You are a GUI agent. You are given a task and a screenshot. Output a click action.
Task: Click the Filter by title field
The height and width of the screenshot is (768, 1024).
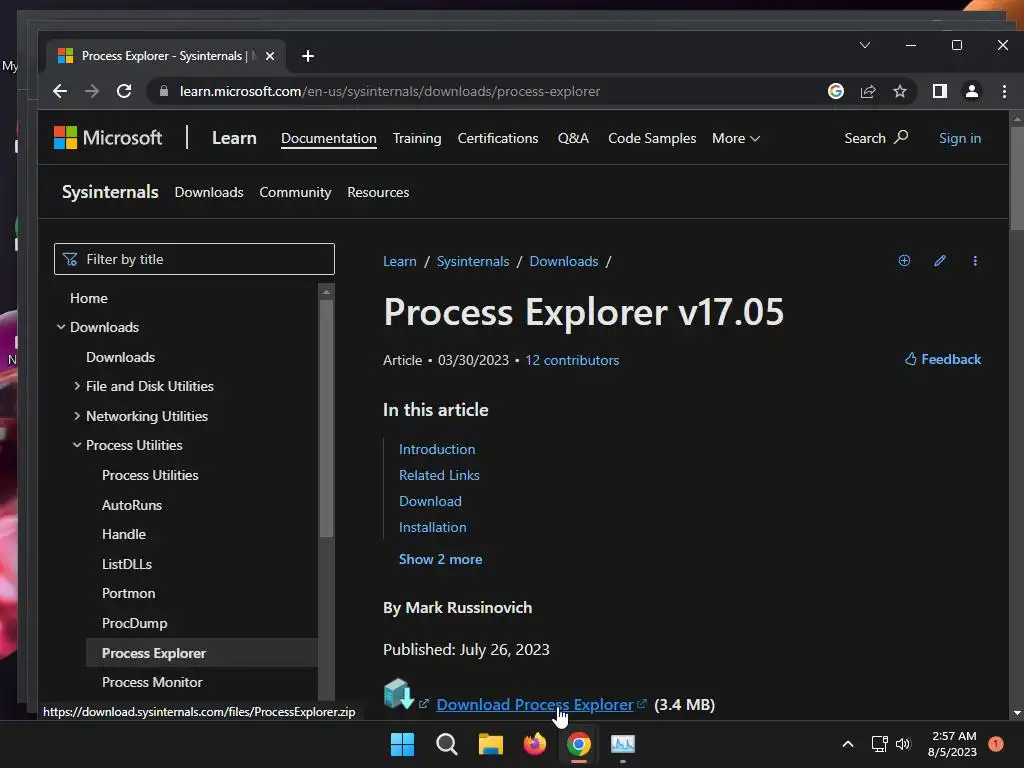194,259
